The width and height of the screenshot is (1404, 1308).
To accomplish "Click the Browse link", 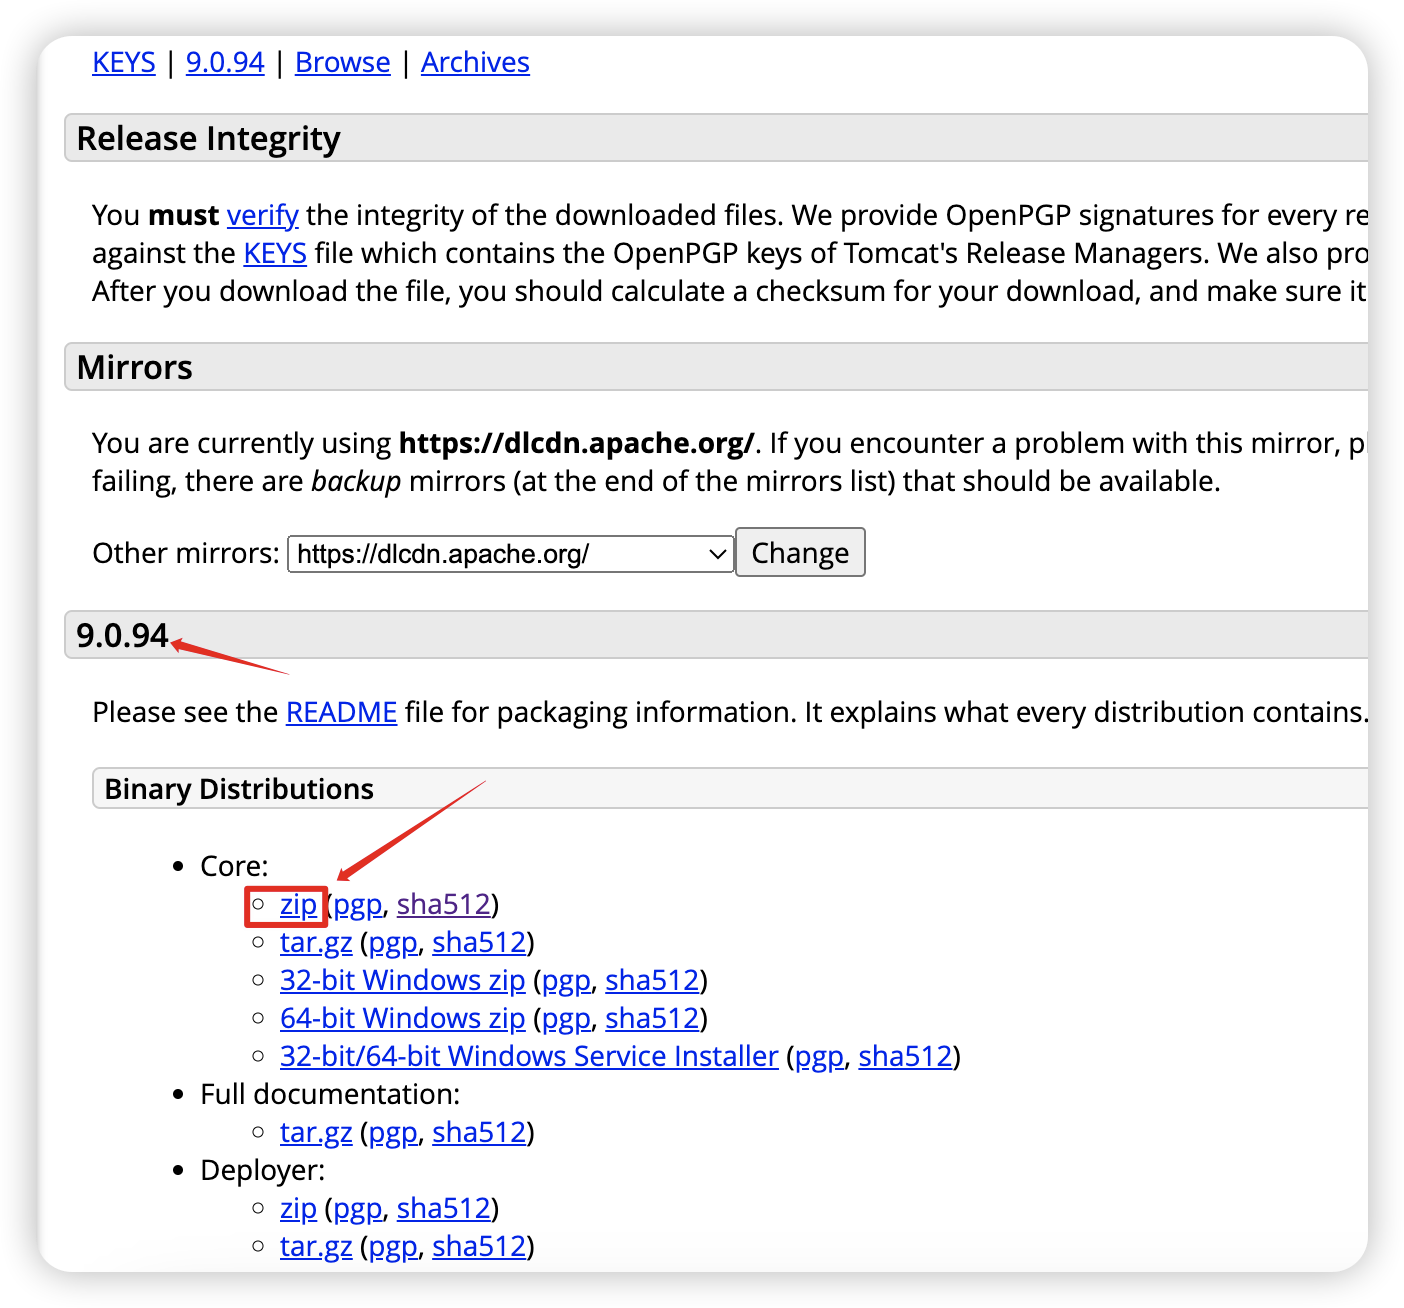I will pos(342,62).
